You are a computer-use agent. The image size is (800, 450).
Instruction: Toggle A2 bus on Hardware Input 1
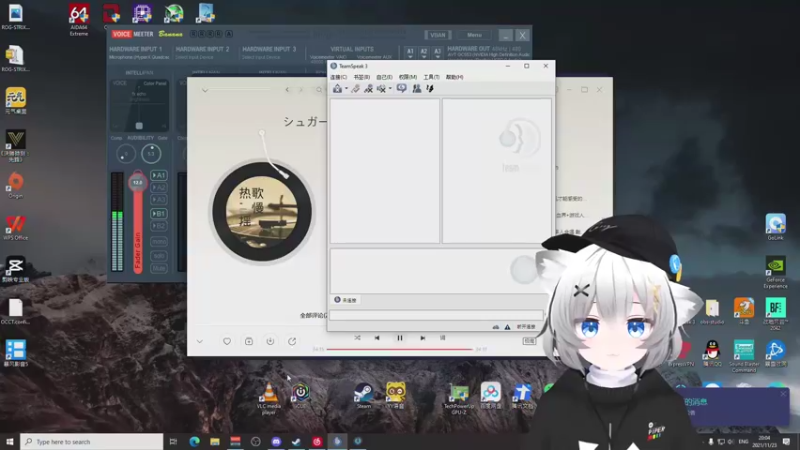(159, 187)
